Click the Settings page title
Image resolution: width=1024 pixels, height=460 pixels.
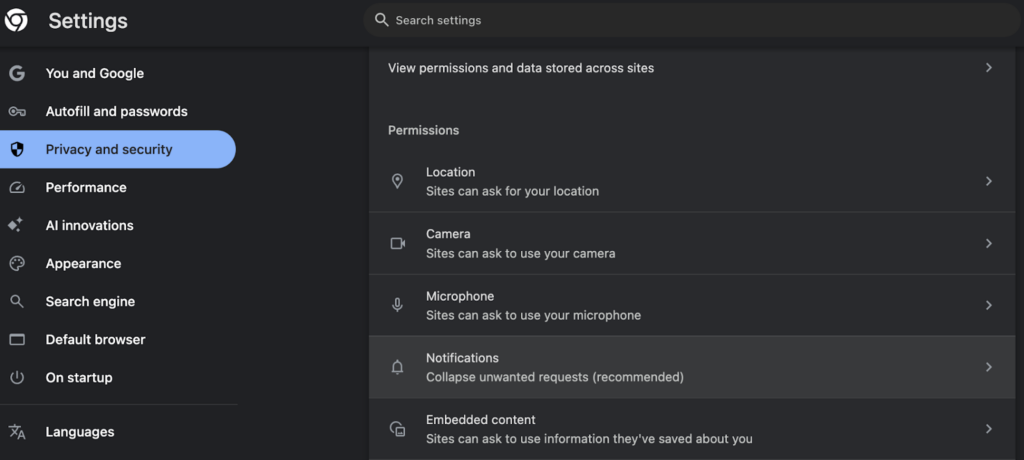click(88, 21)
